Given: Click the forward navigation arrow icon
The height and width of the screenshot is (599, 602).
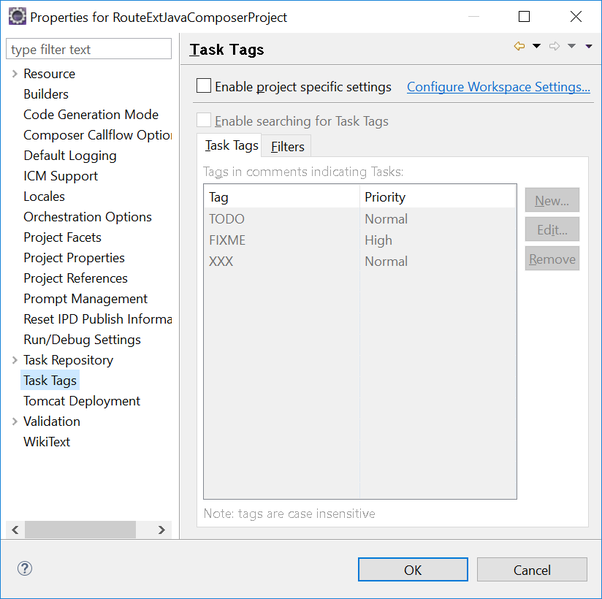Looking at the screenshot, I should pos(554,46).
